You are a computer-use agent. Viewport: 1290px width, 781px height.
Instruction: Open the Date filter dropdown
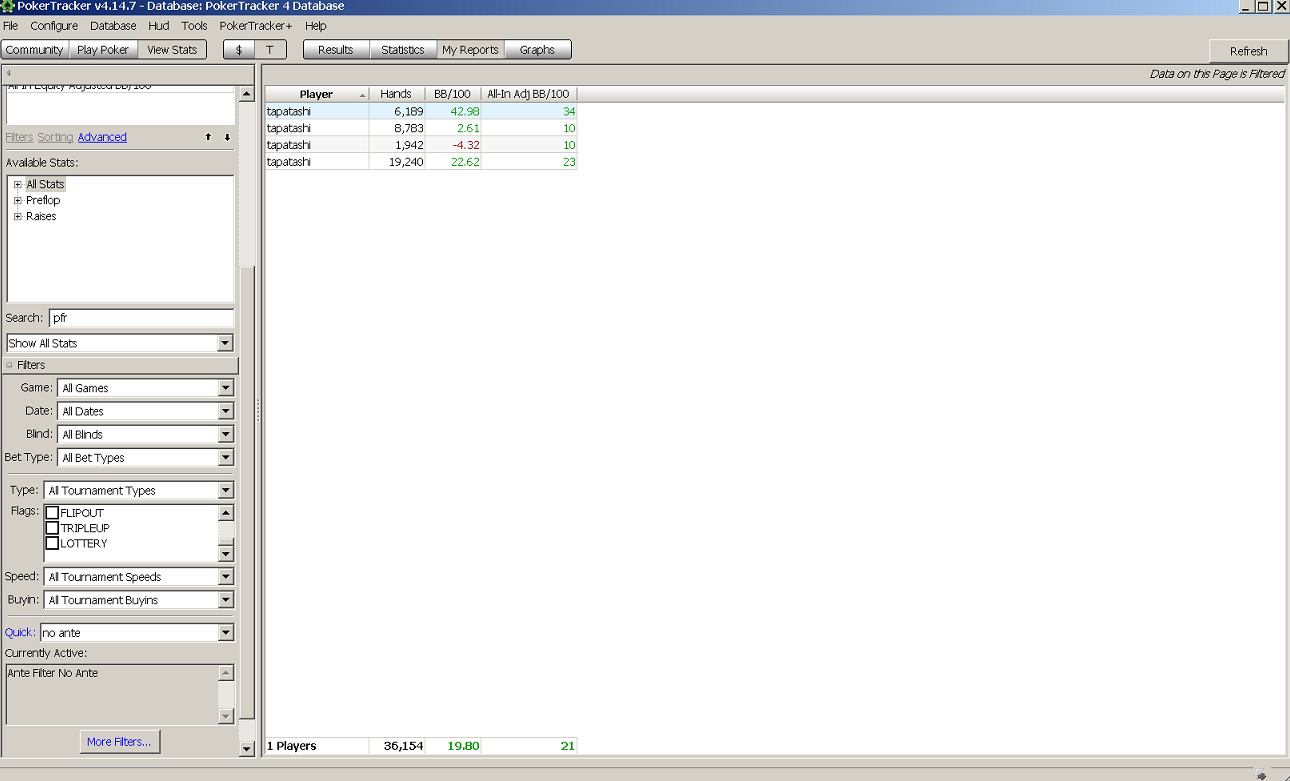(225, 411)
